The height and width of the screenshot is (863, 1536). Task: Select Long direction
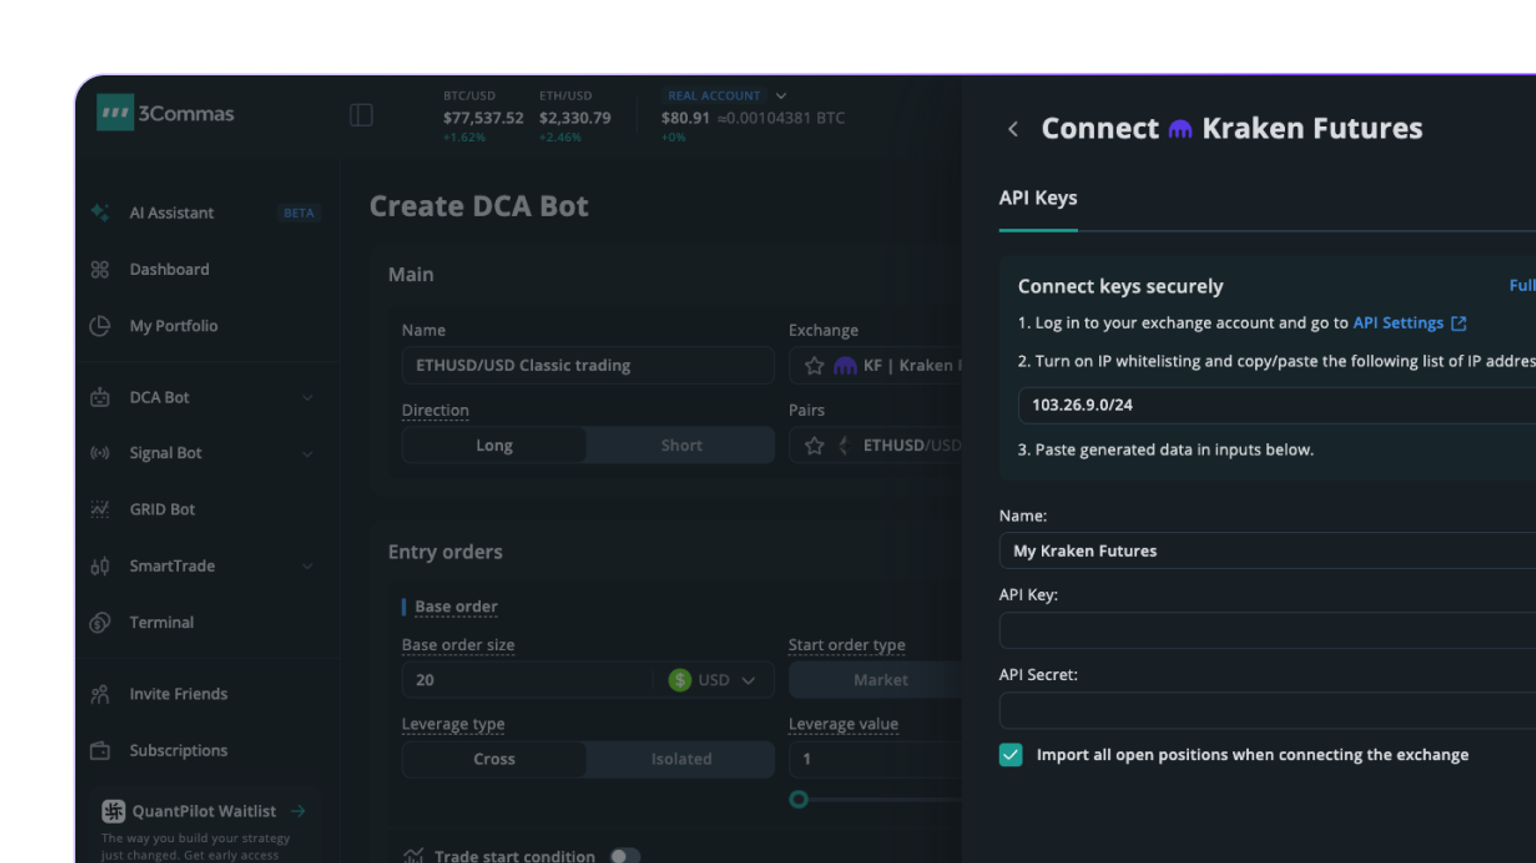494,445
